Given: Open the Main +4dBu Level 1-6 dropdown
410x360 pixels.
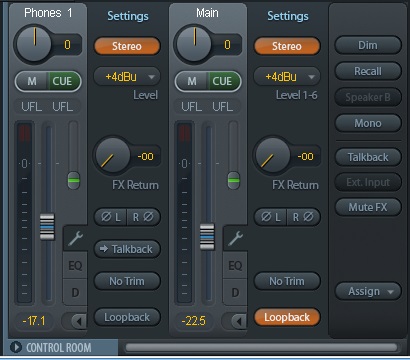Looking at the screenshot, I should point(287,77).
